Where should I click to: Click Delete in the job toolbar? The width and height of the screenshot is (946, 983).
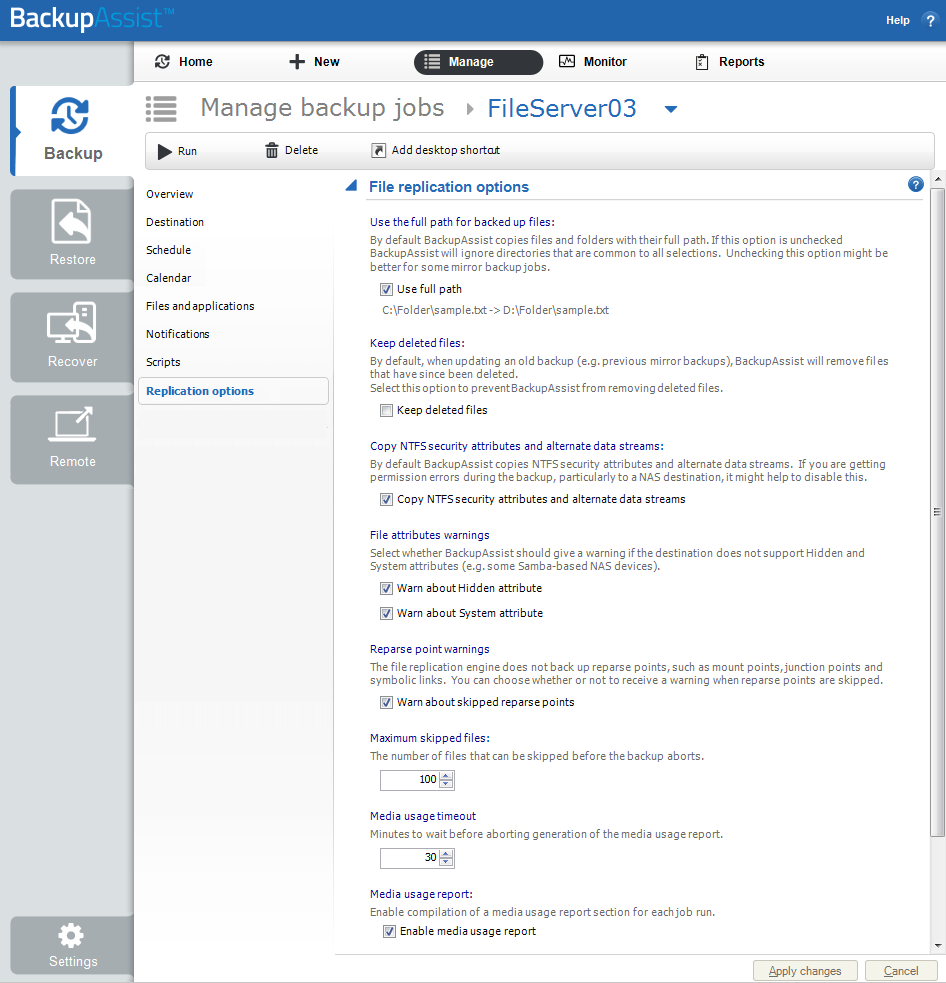click(292, 150)
